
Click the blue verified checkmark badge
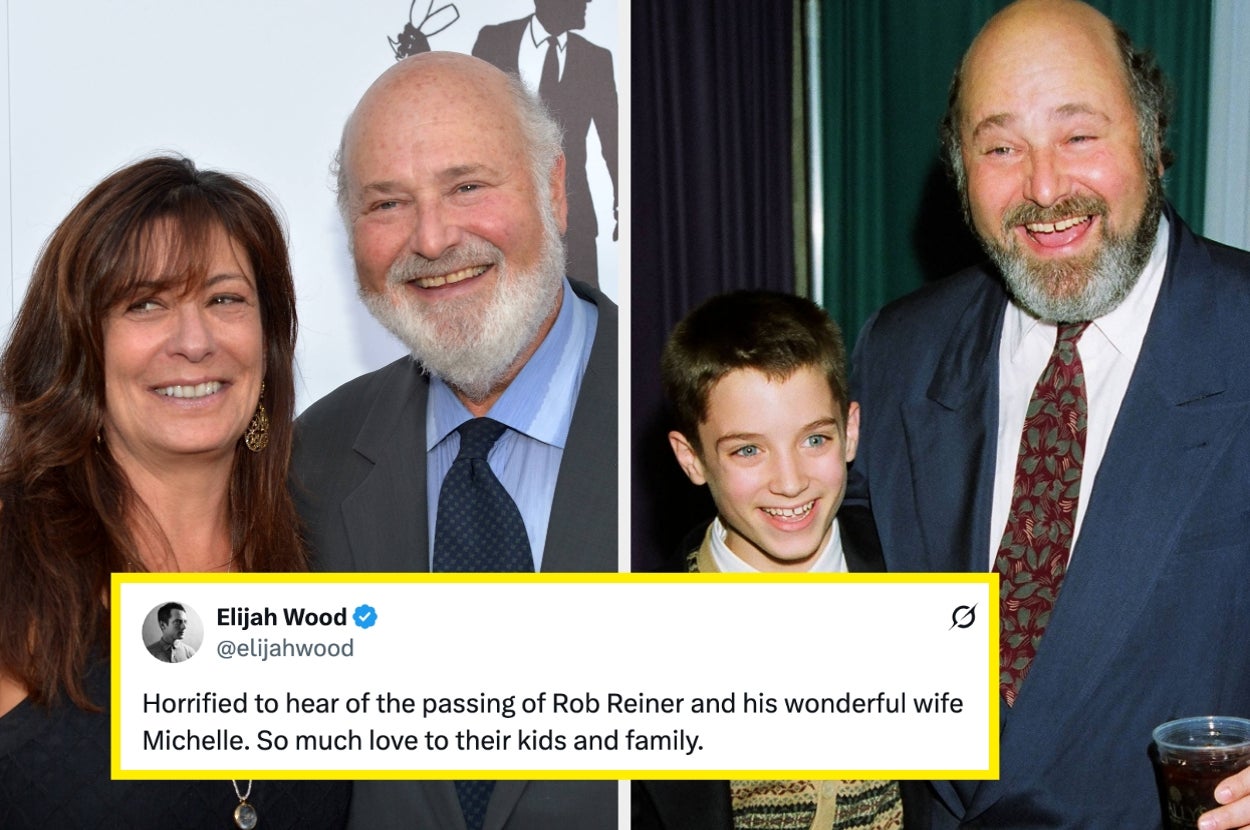click(x=365, y=617)
